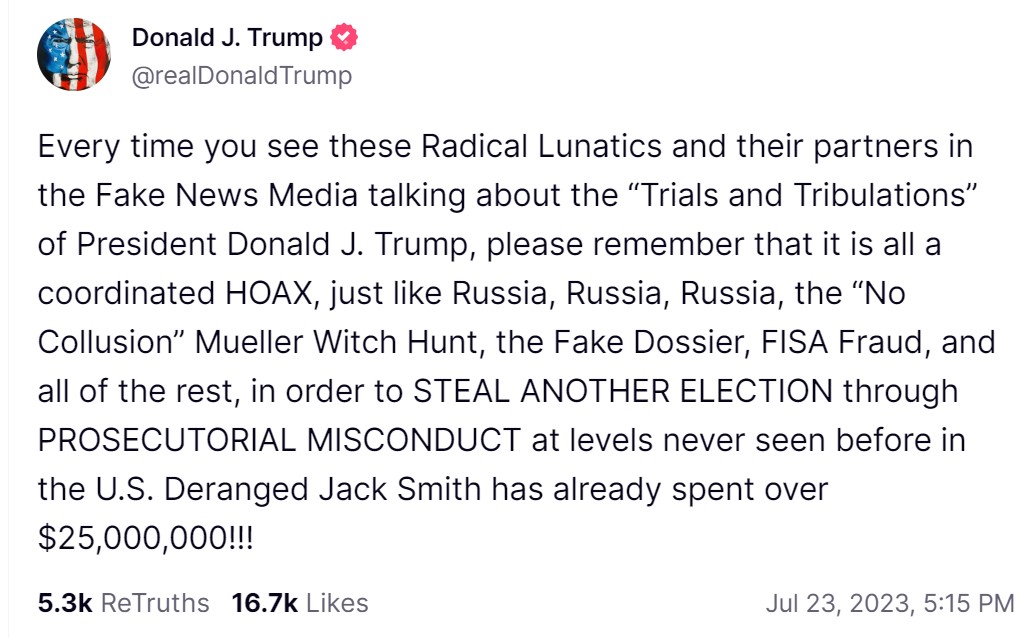1032x638 pixels.
Task: Click the $25,000,000!!! text in the post
Action: [x=146, y=538]
